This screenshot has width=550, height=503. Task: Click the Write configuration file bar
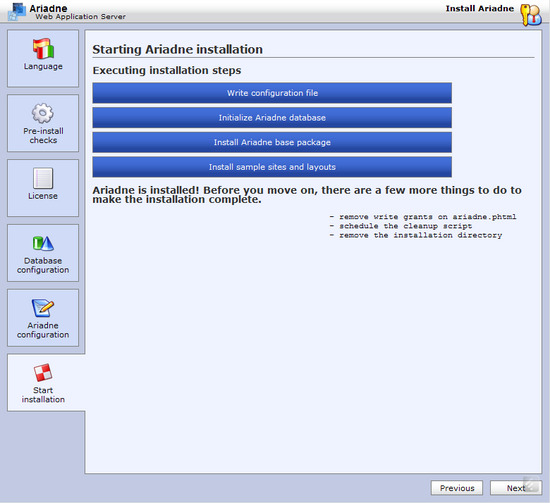(272, 93)
